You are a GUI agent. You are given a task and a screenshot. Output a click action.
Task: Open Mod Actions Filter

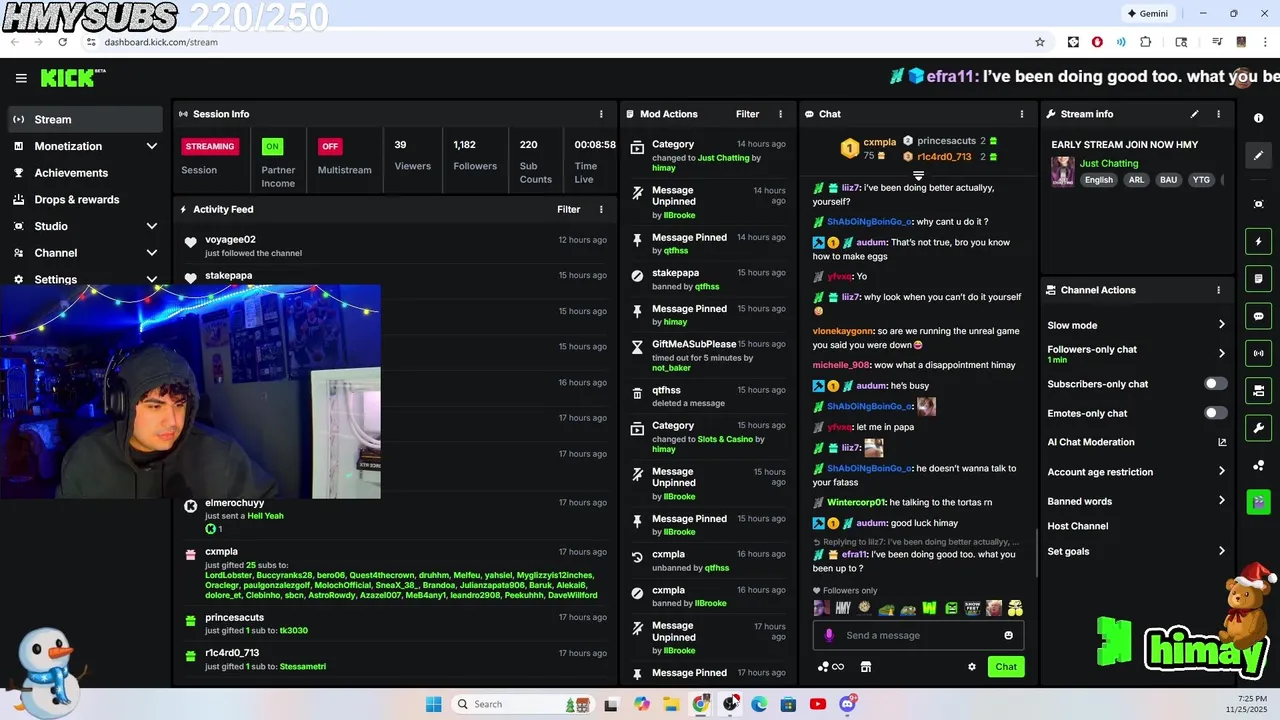[747, 114]
